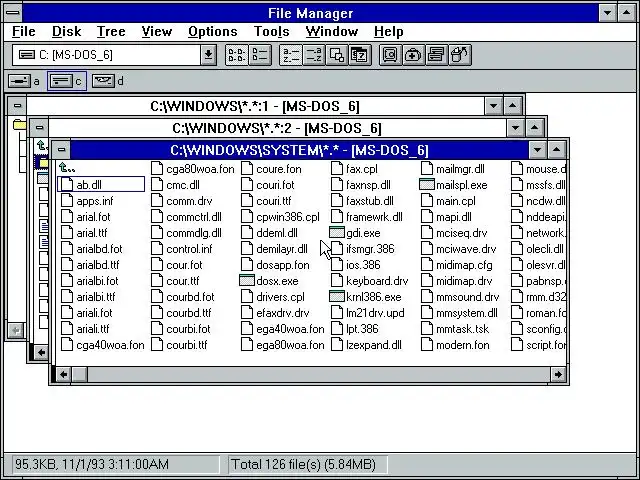This screenshot has width=640, height=480.
Task: Open File Manager's main control menu box
Action: point(13,13)
